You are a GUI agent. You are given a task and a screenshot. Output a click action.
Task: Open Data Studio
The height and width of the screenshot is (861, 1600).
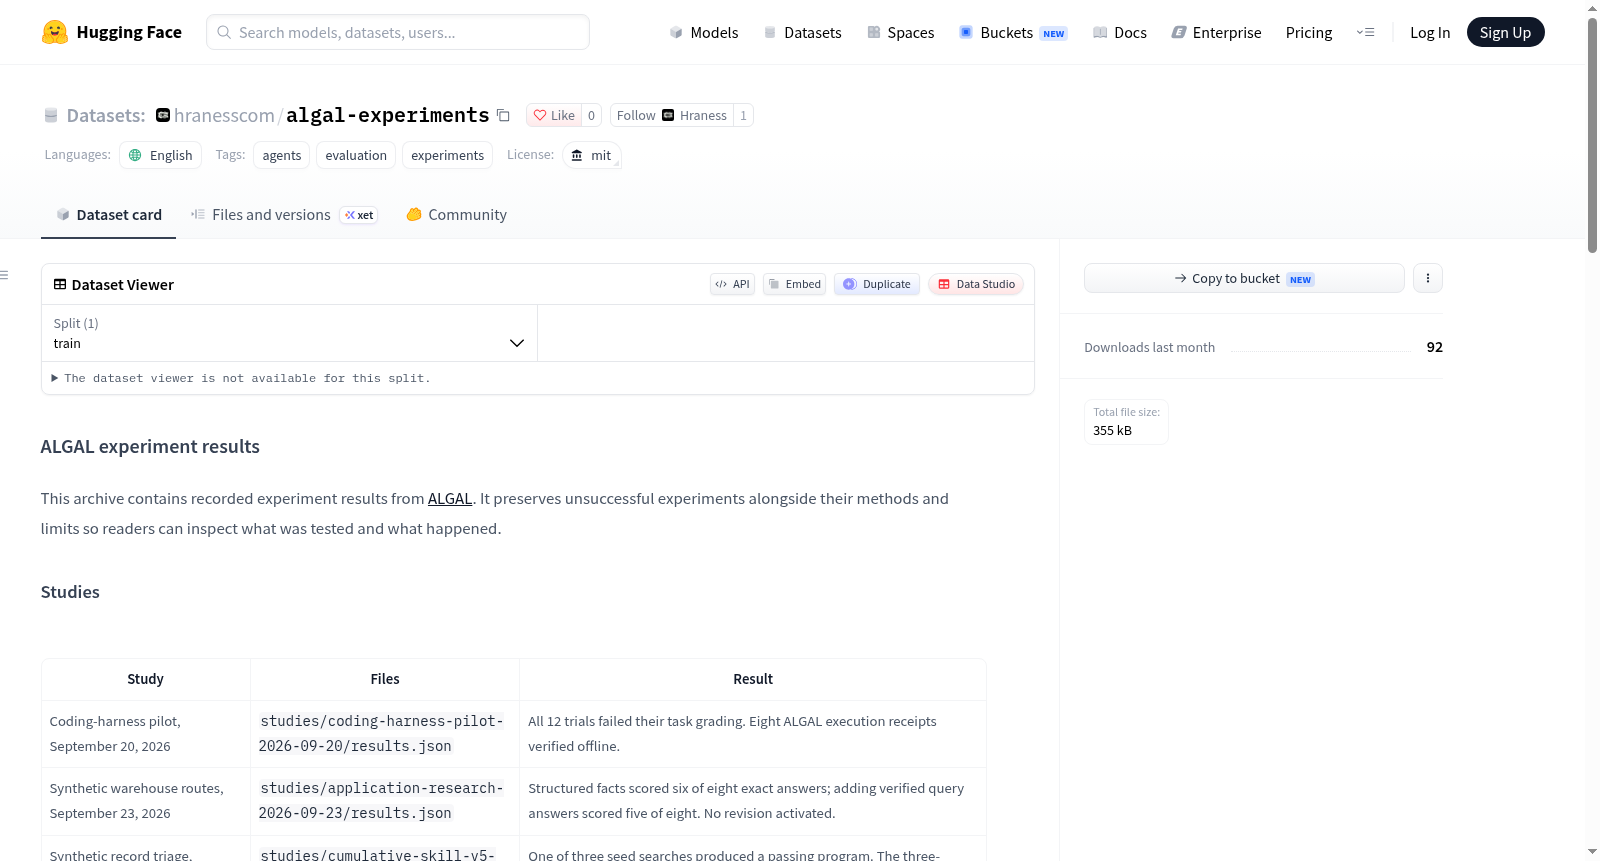[976, 284]
